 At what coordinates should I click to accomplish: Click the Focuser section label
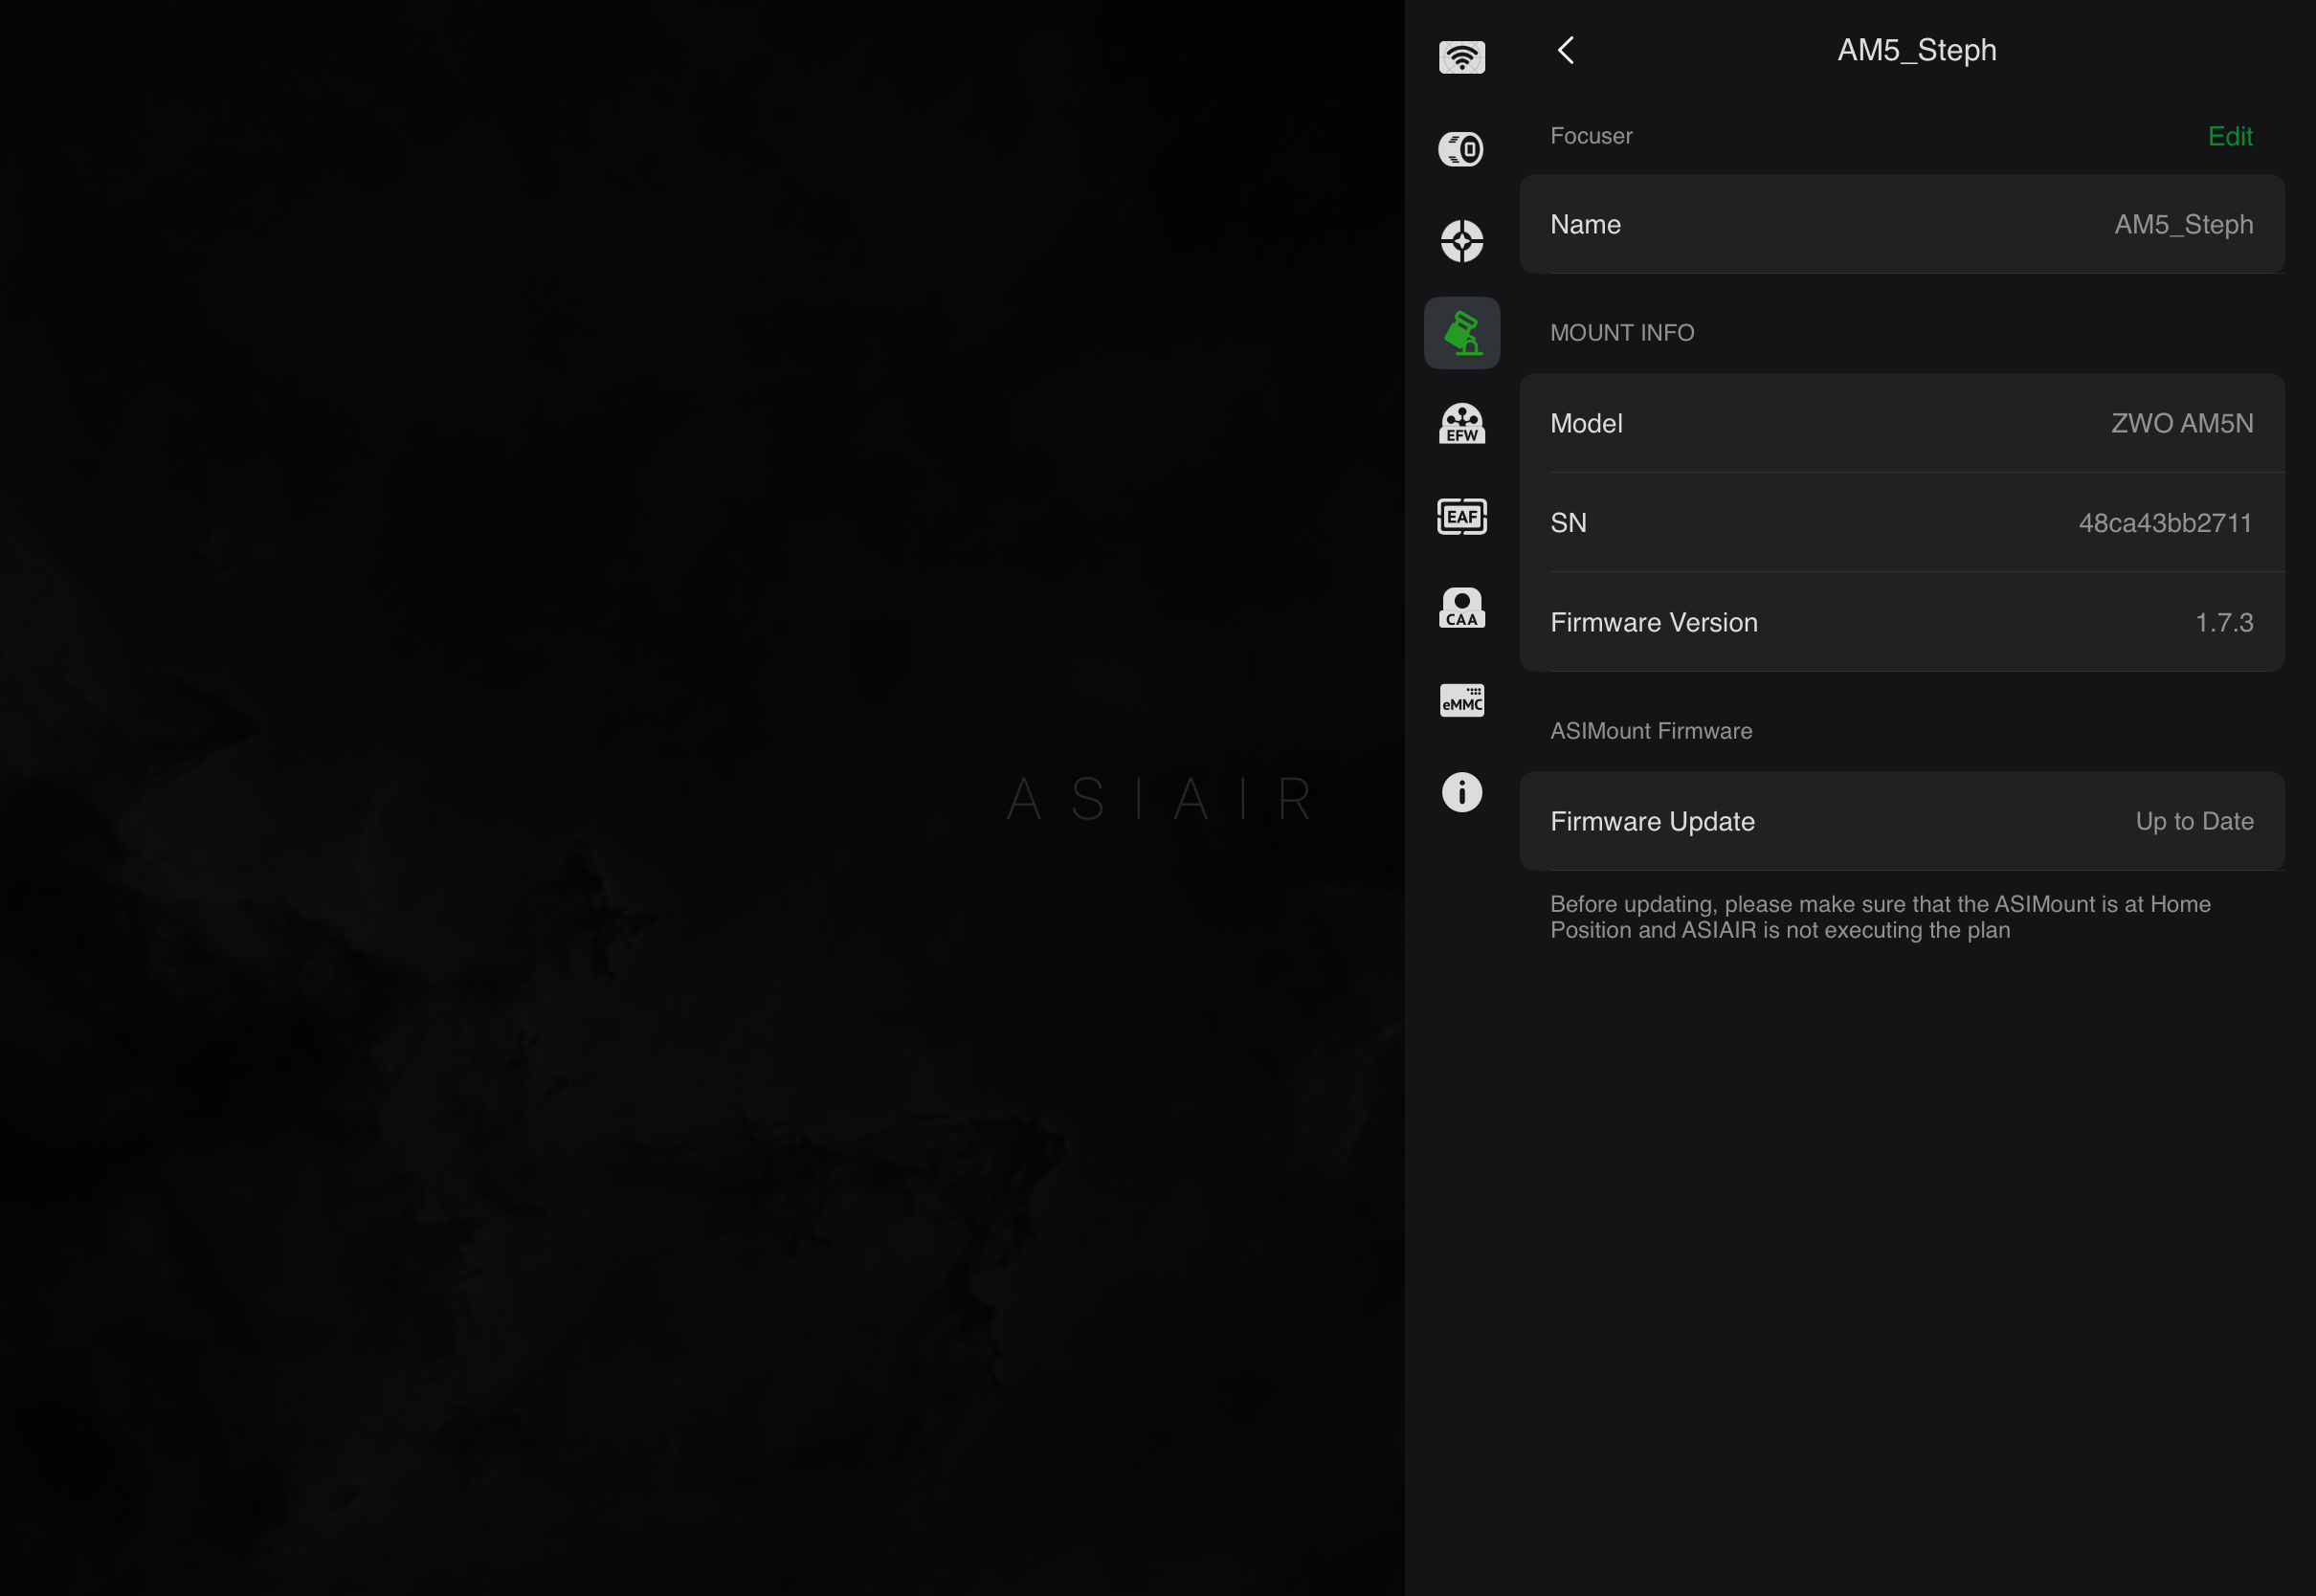coord(1591,136)
